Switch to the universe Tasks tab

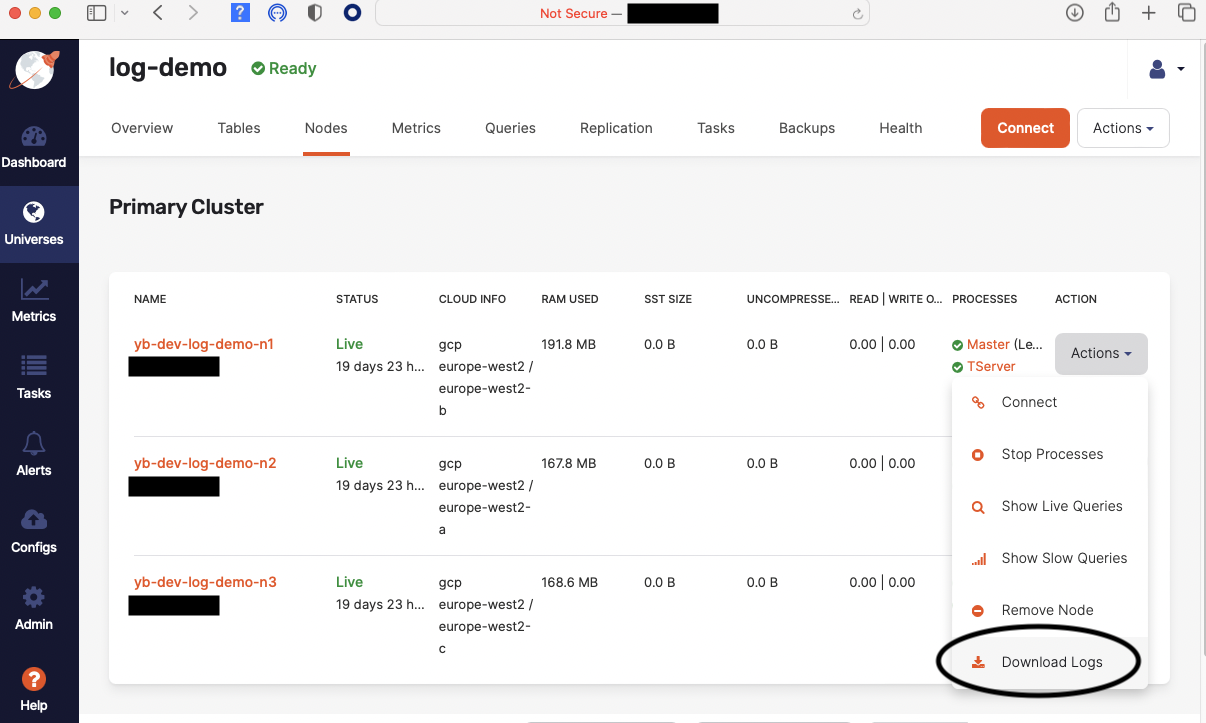coord(716,128)
